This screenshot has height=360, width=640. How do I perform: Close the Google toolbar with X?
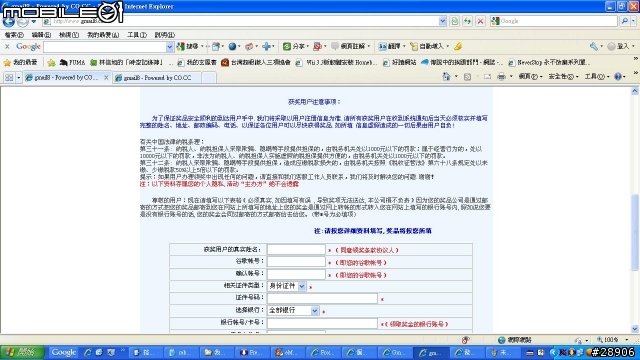tap(7, 47)
